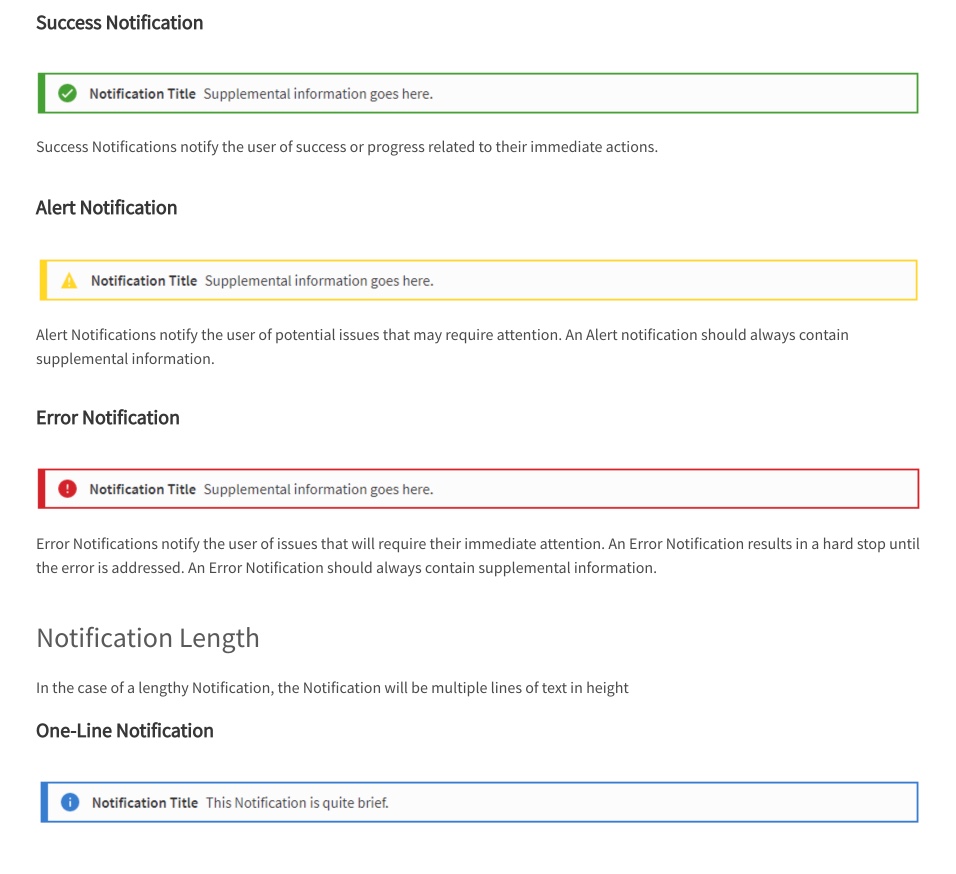
Task: Click supplemental text in the red banner
Action: coord(318,489)
